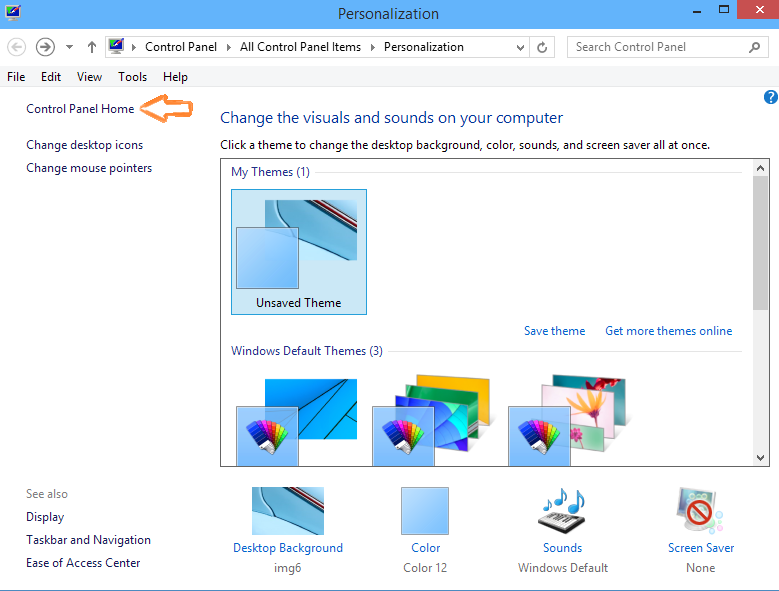This screenshot has width=779, height=591.
Task: Open the Tools menu
Action: tap(132, 77)
